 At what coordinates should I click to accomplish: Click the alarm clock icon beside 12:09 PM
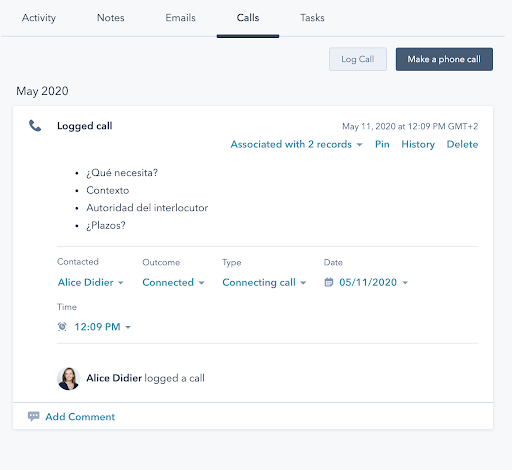coord(62,327)
